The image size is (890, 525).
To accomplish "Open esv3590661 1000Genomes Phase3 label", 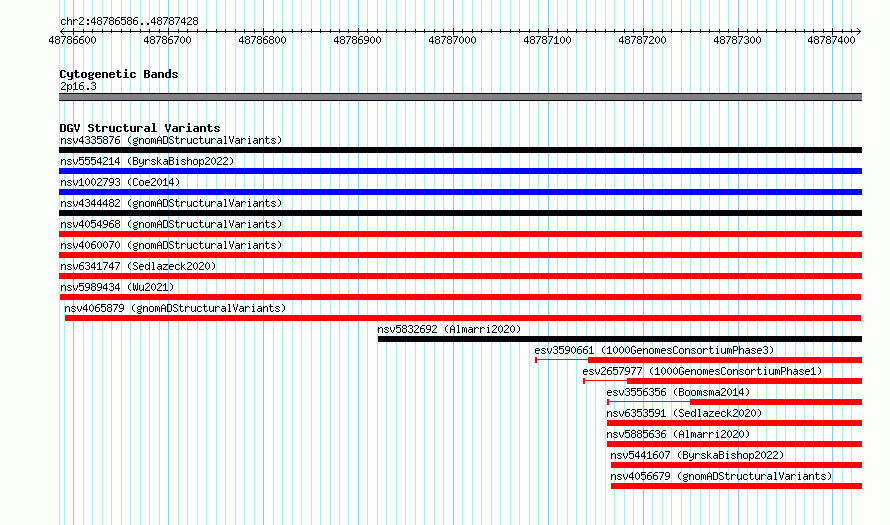I will pos(654,350).
